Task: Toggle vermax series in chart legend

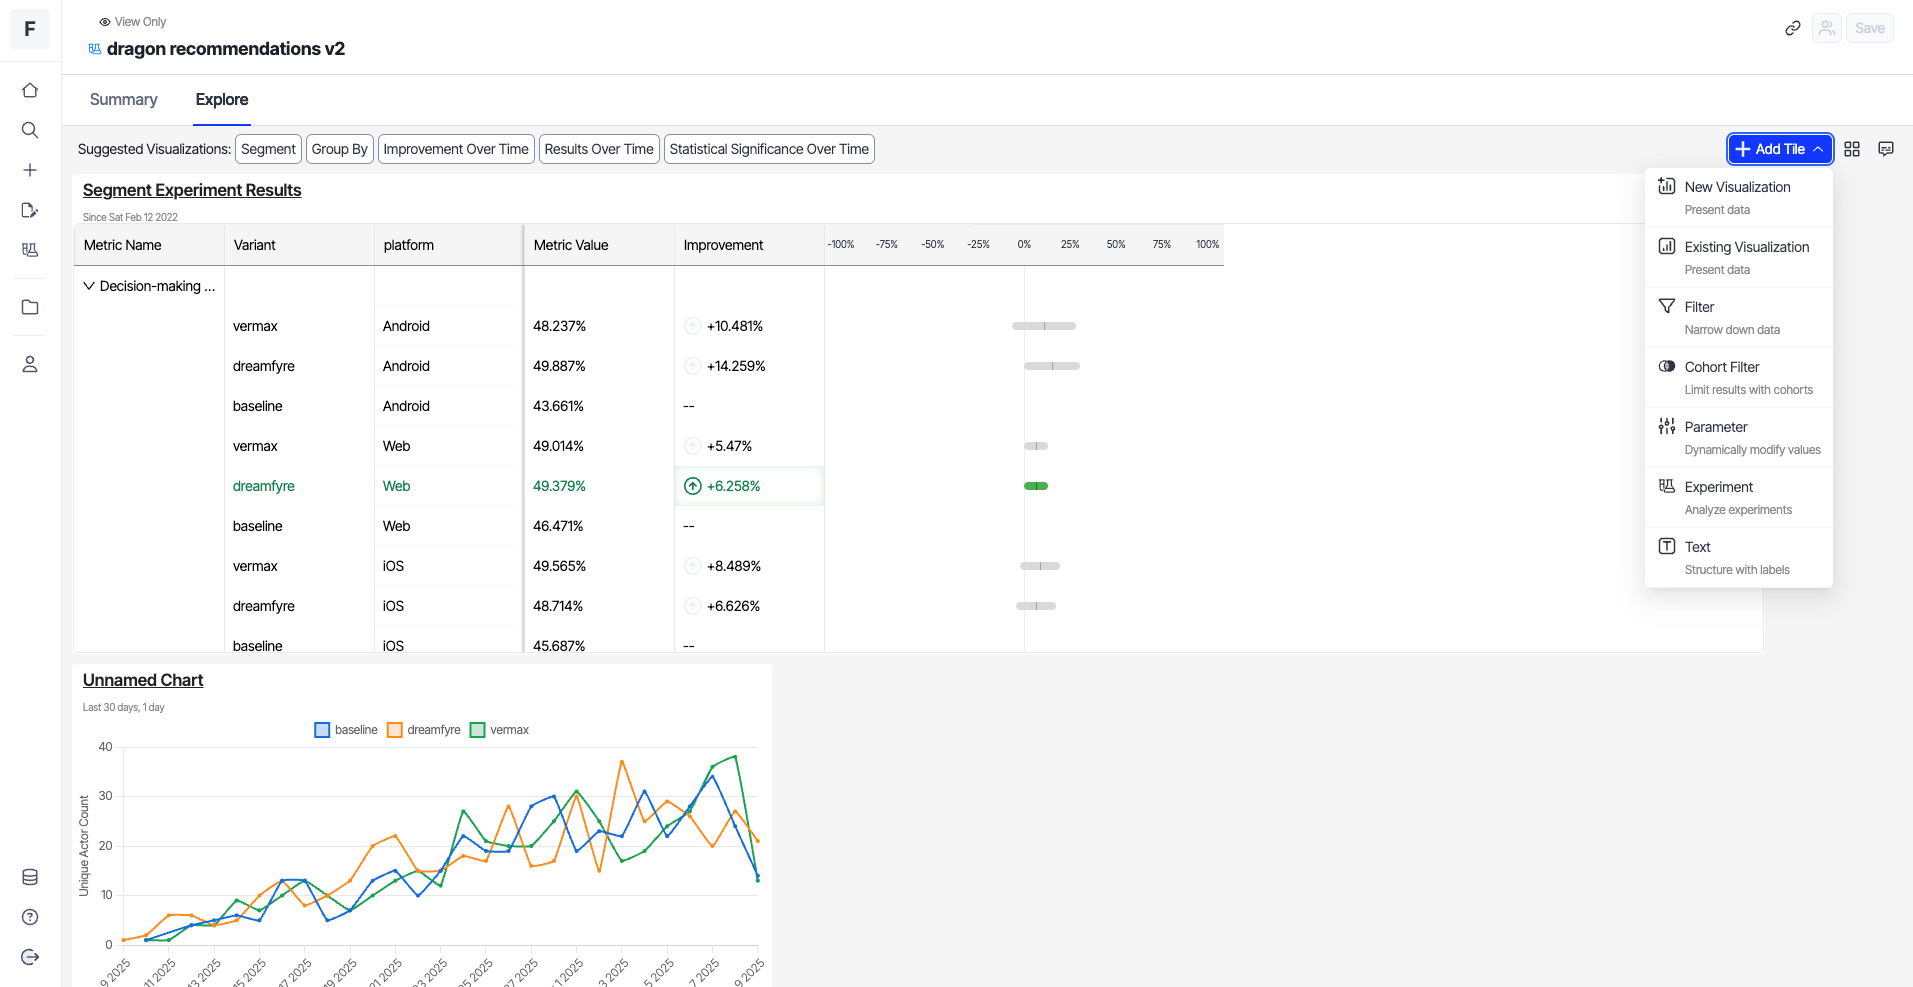Action: point(500,730)
